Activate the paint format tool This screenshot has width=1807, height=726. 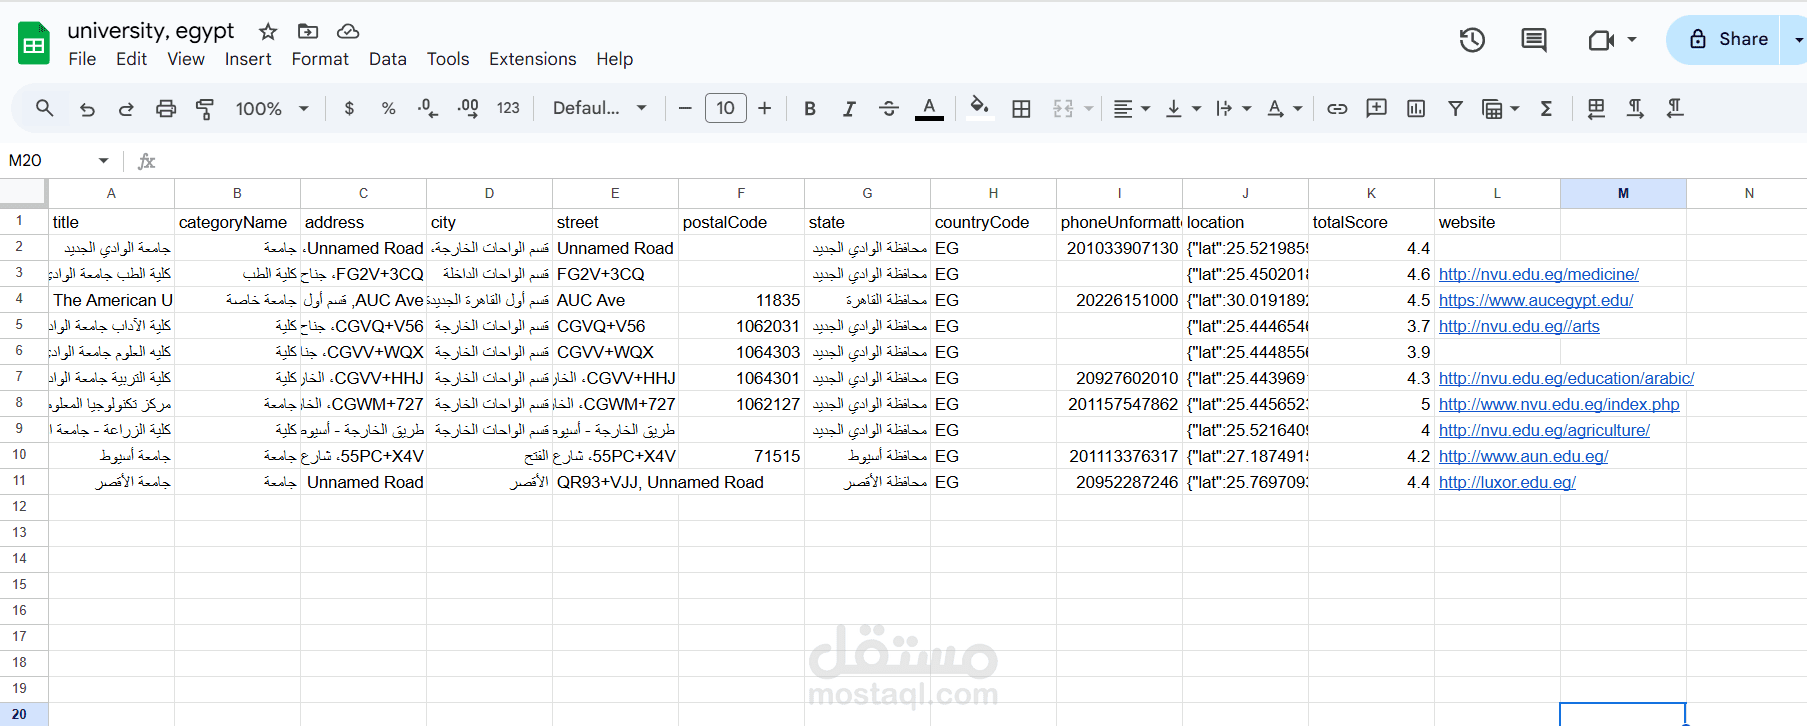pos(205,108)
